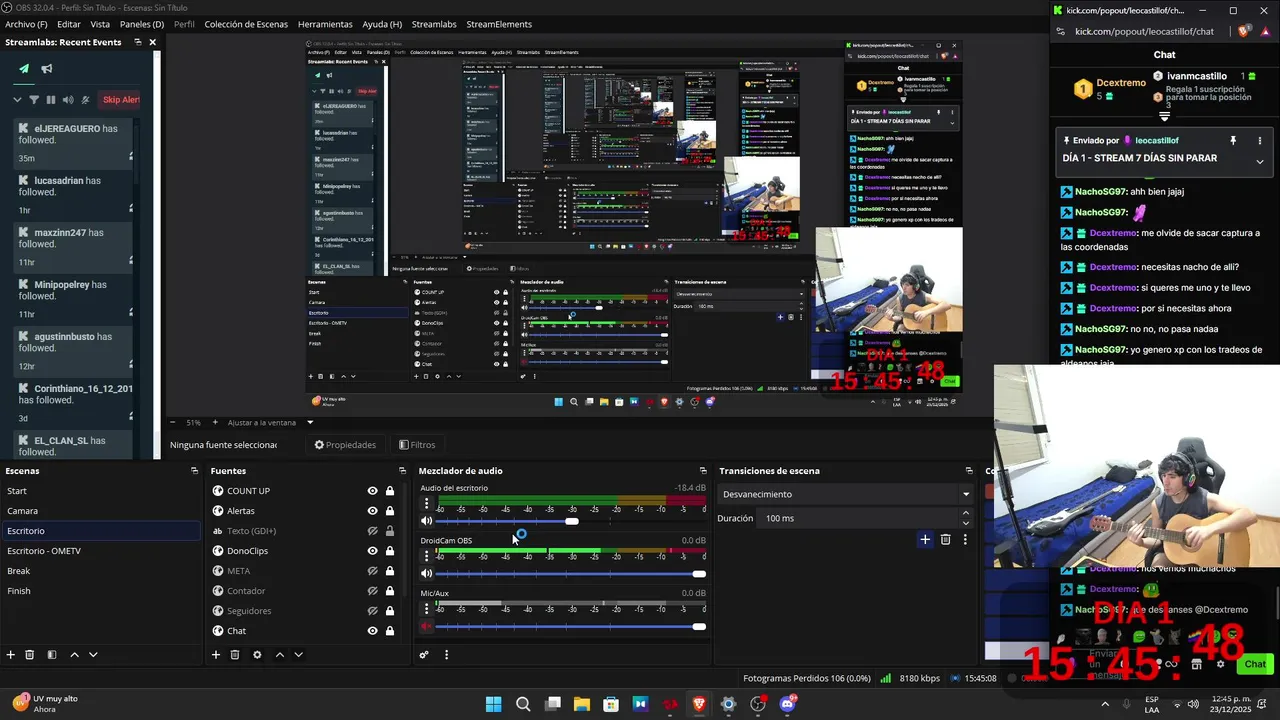Open the preview scaling dropdown arrow

[x=310, y=423]
